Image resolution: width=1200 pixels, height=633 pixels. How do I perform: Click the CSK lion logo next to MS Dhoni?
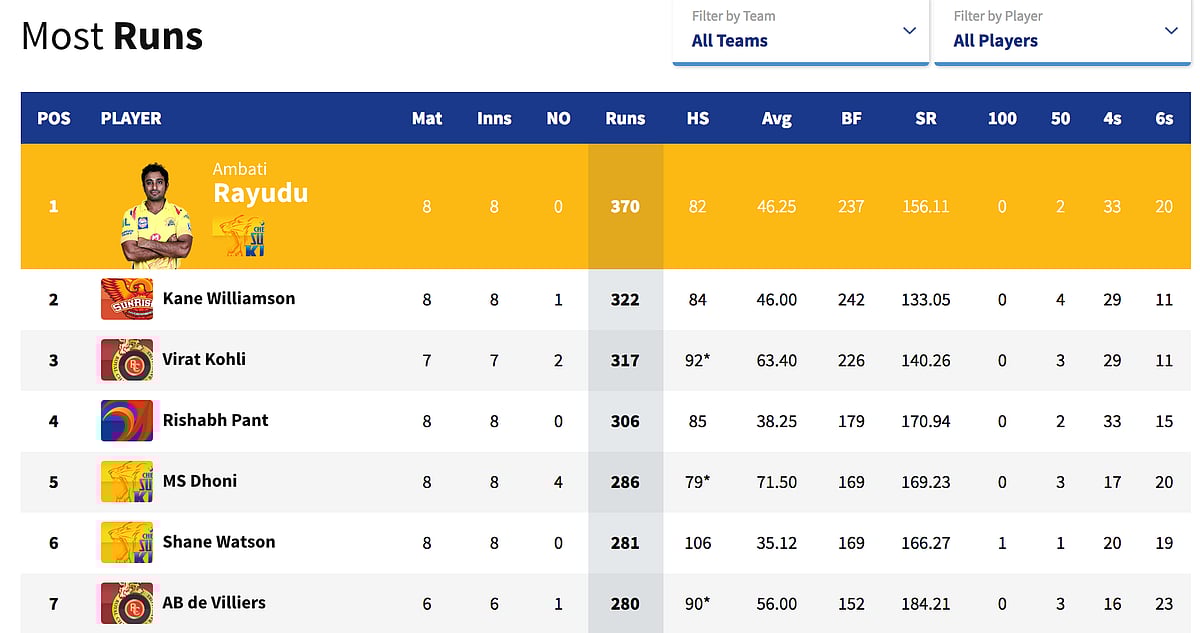(x=126, y=482)
